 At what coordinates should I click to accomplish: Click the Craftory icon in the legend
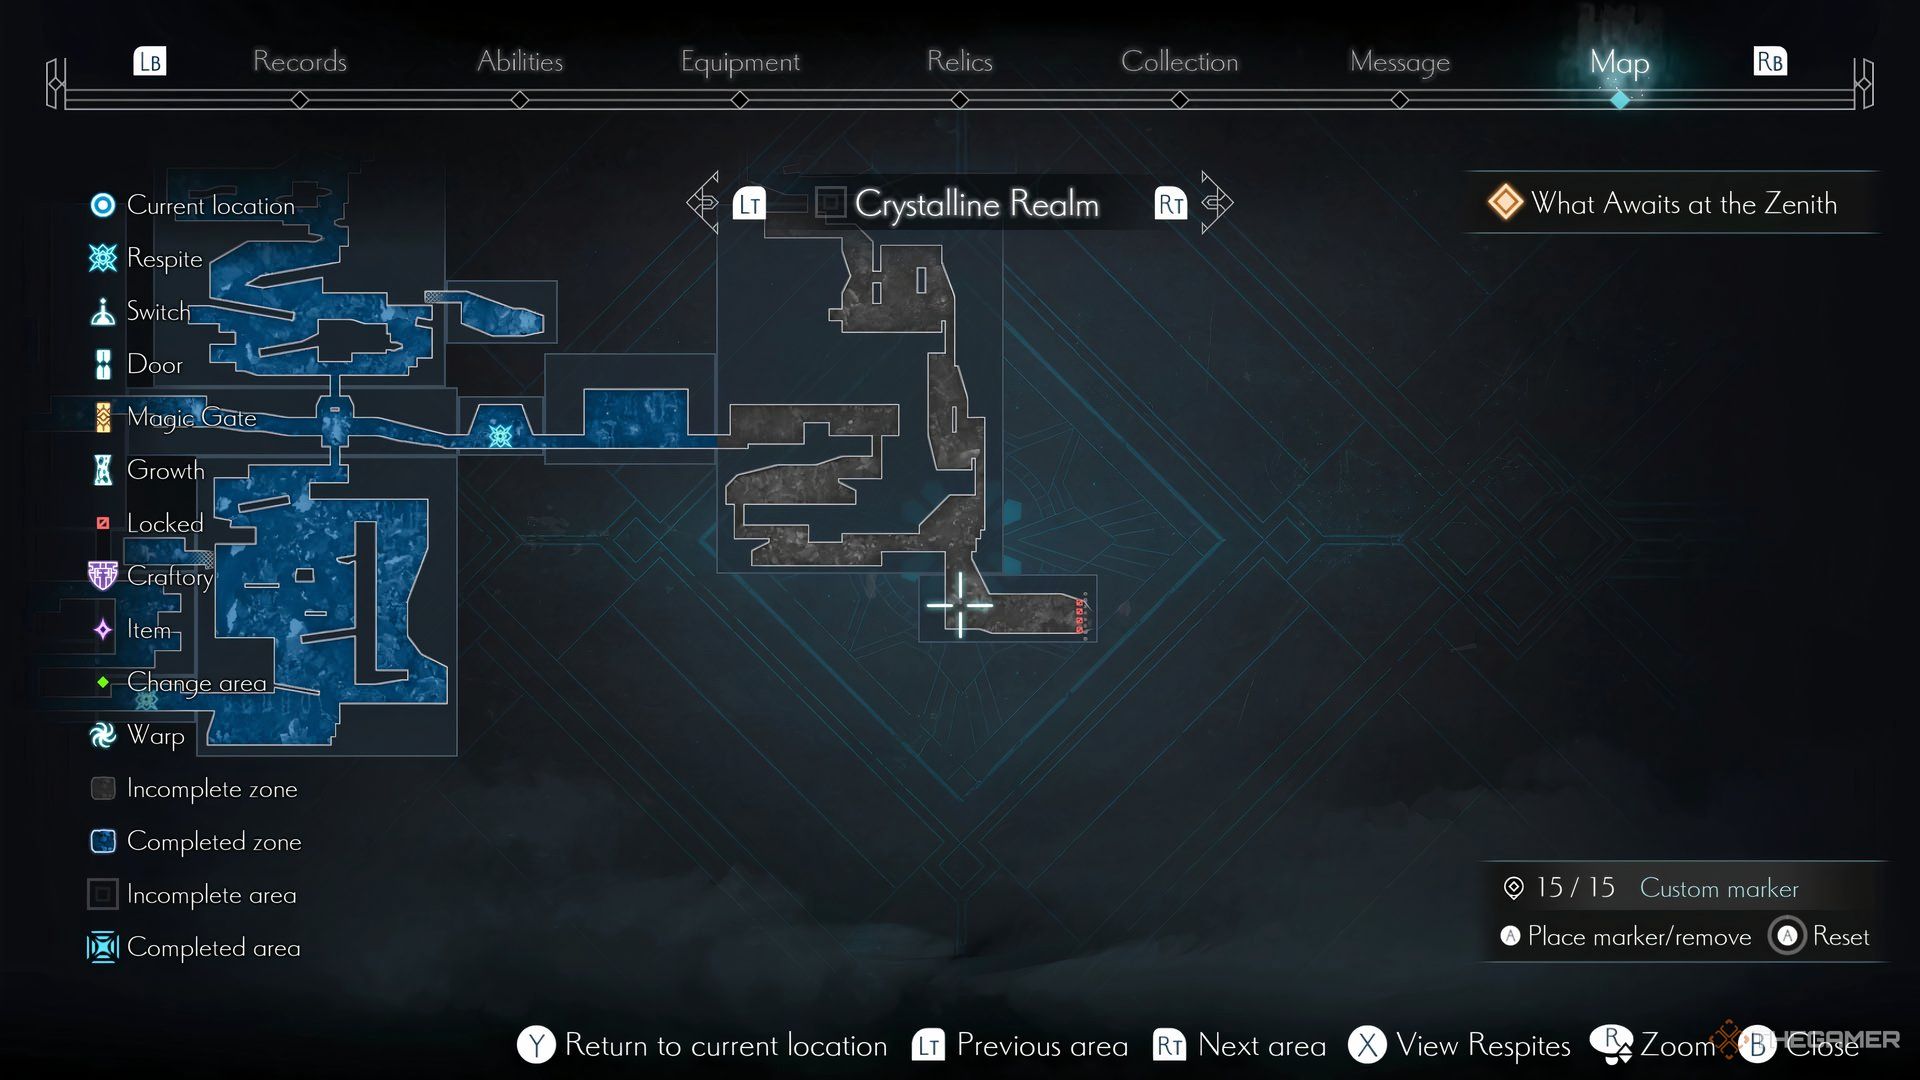tap(105, 576)
